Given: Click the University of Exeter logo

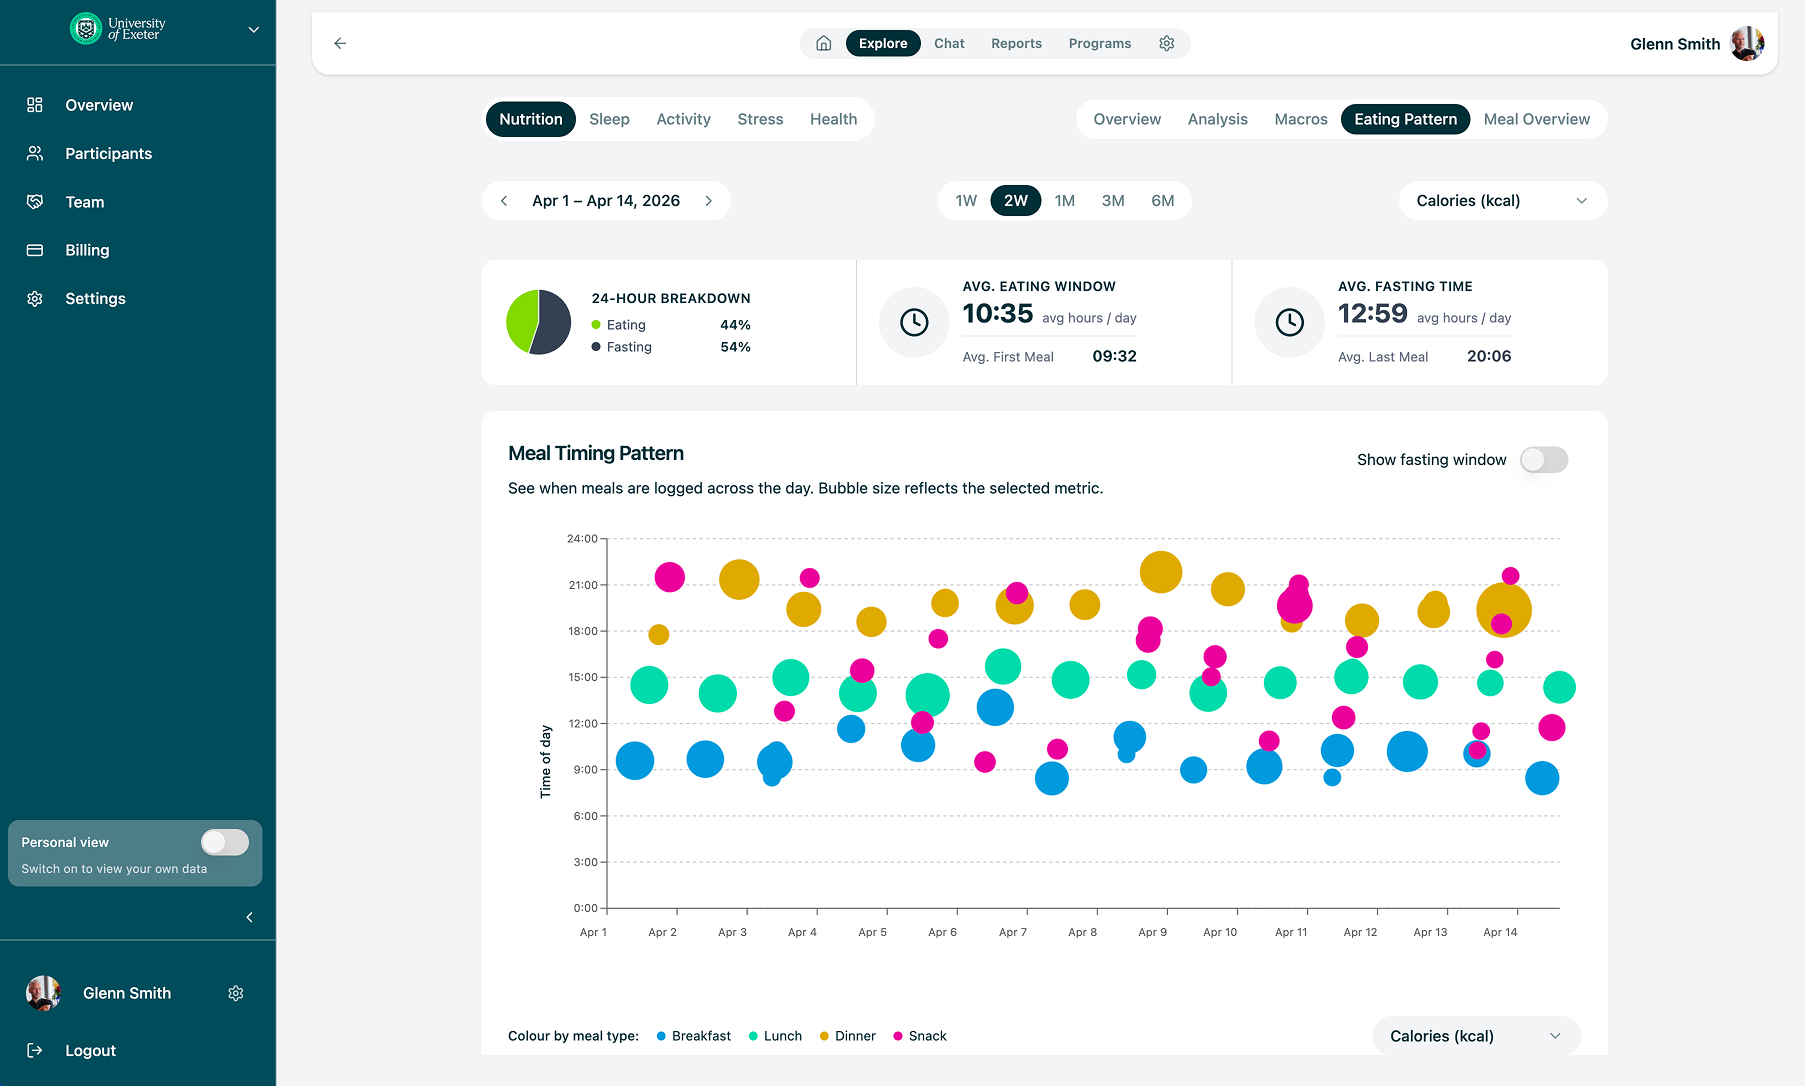Looking at the screenshot, I should point(118,29).
